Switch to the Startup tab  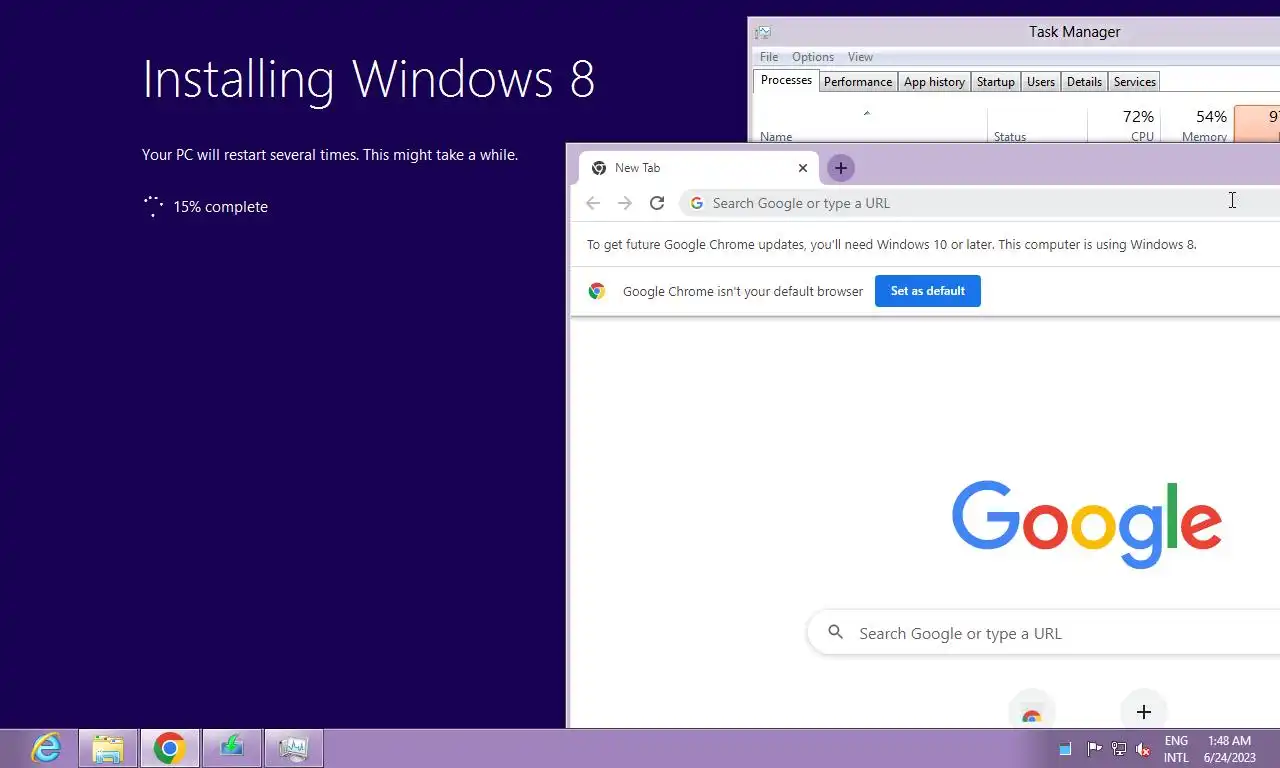click(995, 82)
